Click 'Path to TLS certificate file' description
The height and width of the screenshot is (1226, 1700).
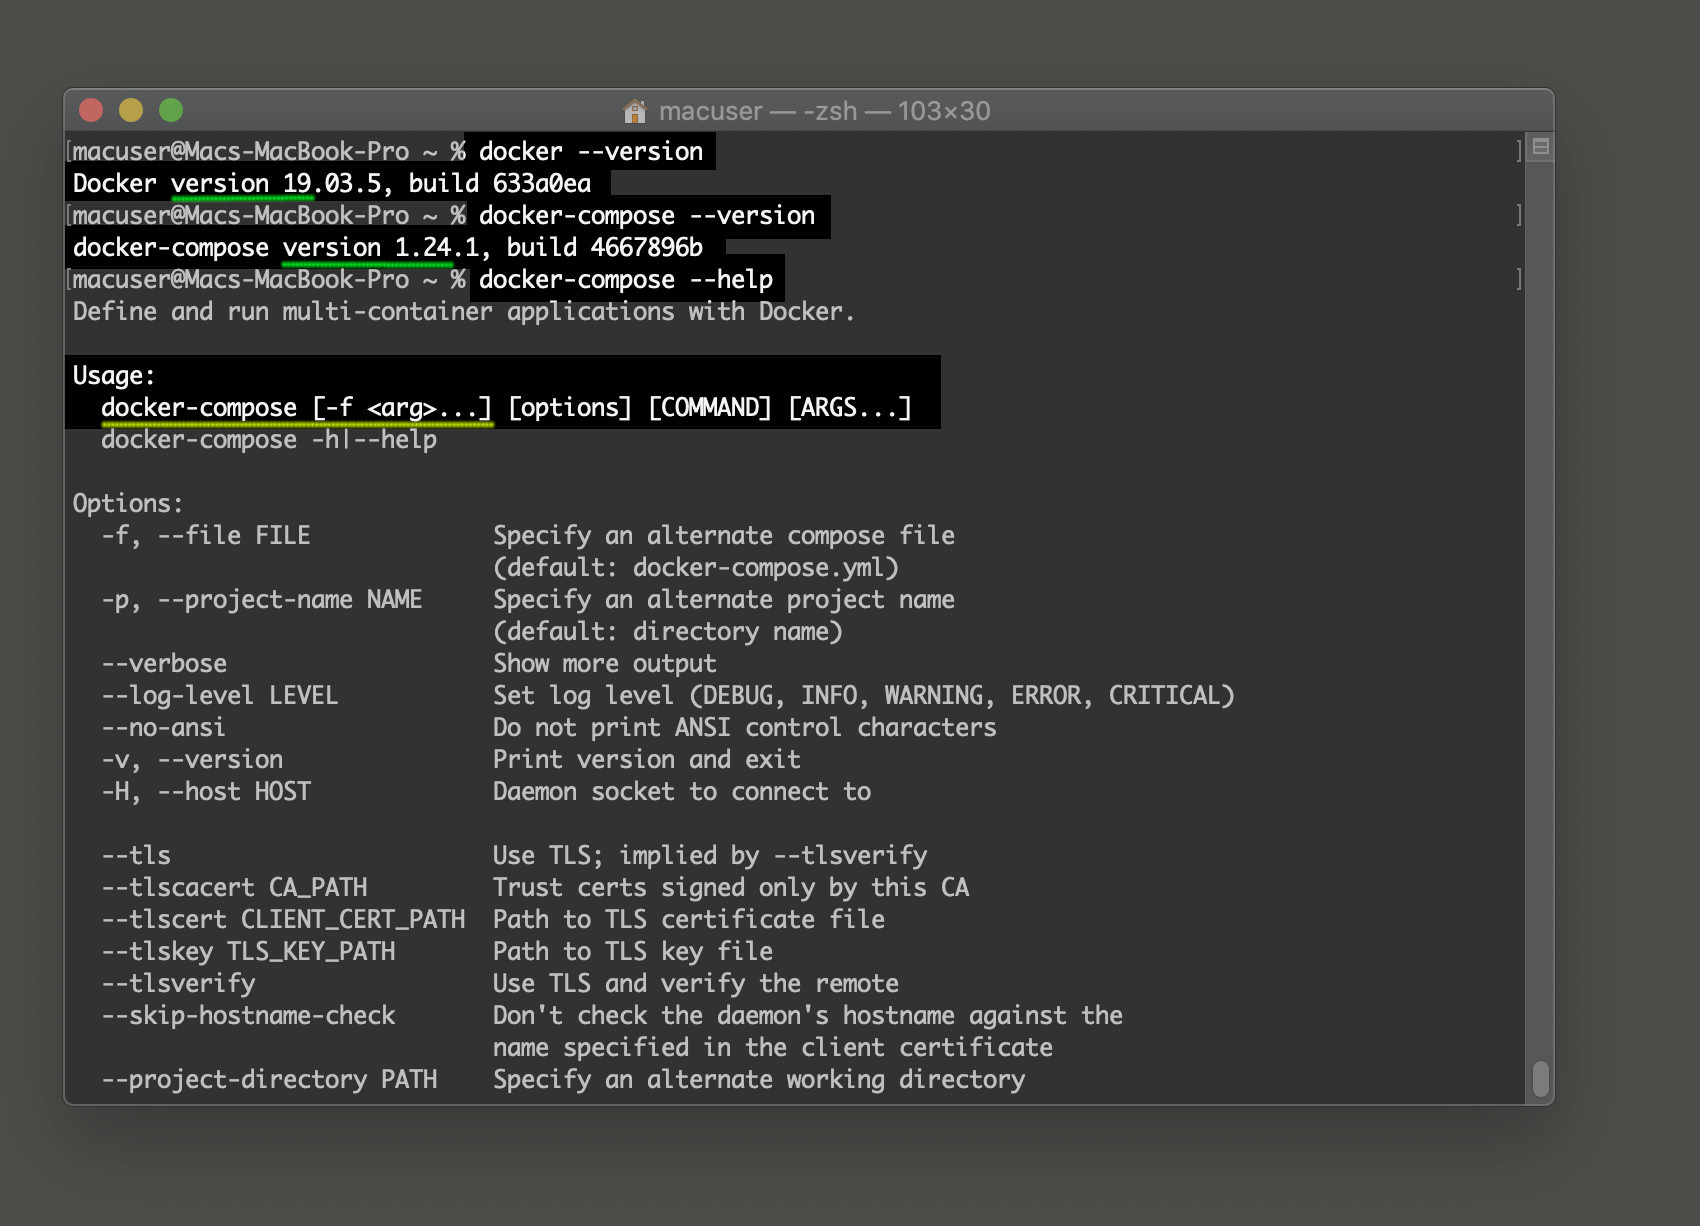(689, 920)
